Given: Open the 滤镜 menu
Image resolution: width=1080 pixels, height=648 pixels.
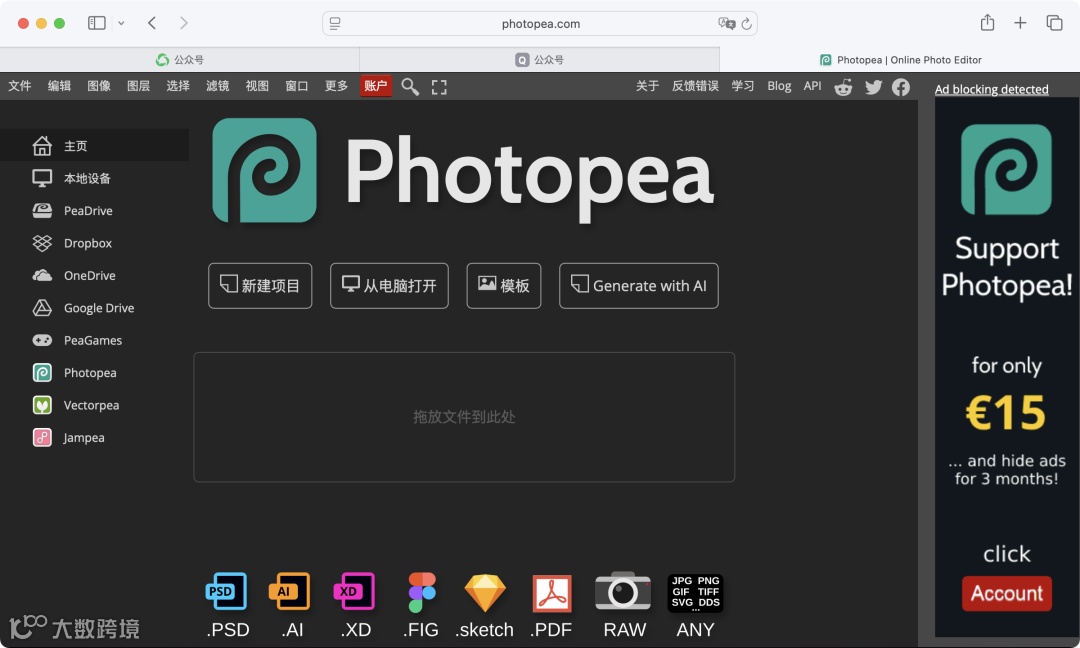Looking at the screenshot, I should (x=218, y=86).
